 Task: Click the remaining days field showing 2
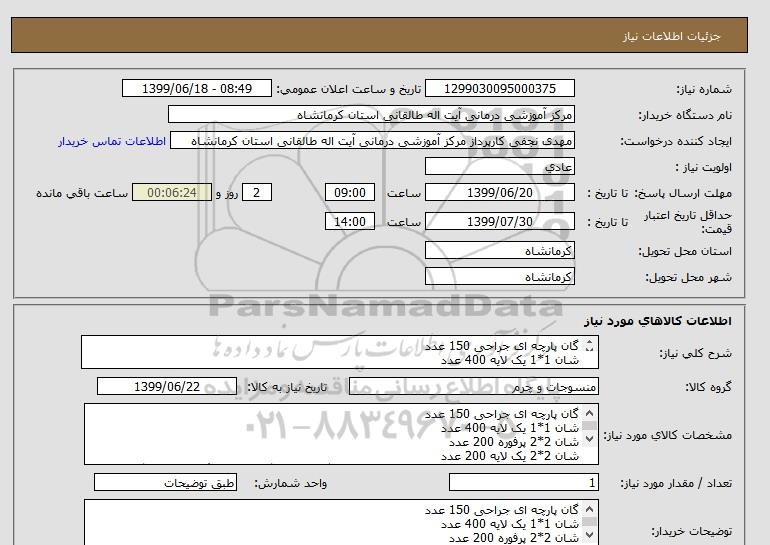click(257, 192)
